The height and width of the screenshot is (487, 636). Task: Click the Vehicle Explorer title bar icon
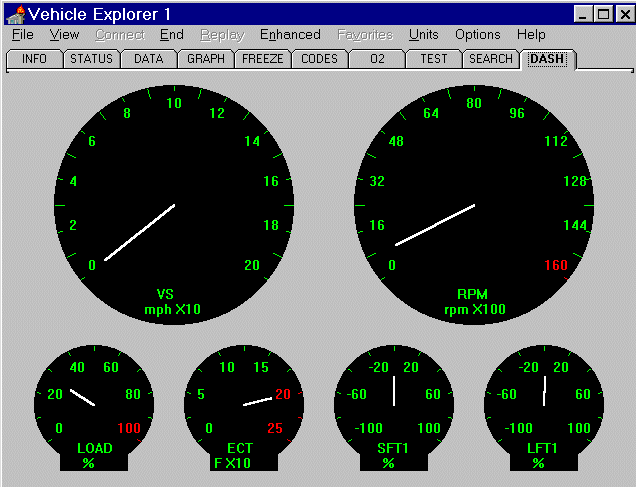(x=14, y=14)
